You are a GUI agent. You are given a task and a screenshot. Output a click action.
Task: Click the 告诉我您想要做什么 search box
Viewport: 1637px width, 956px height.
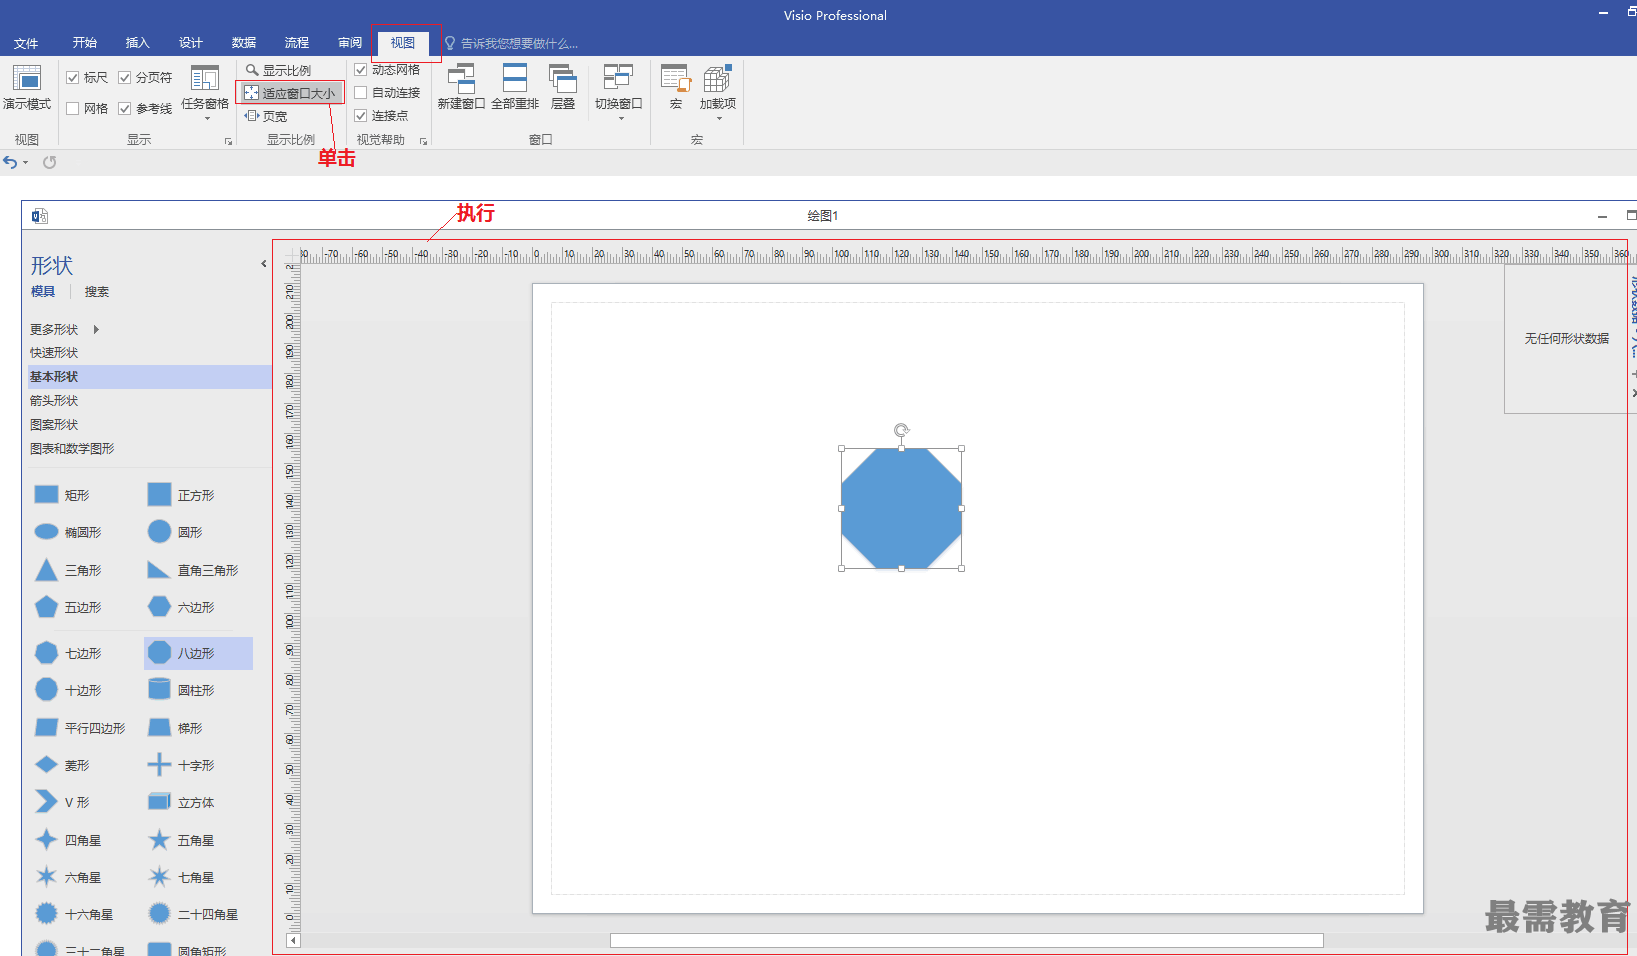[x=512, y=43]
